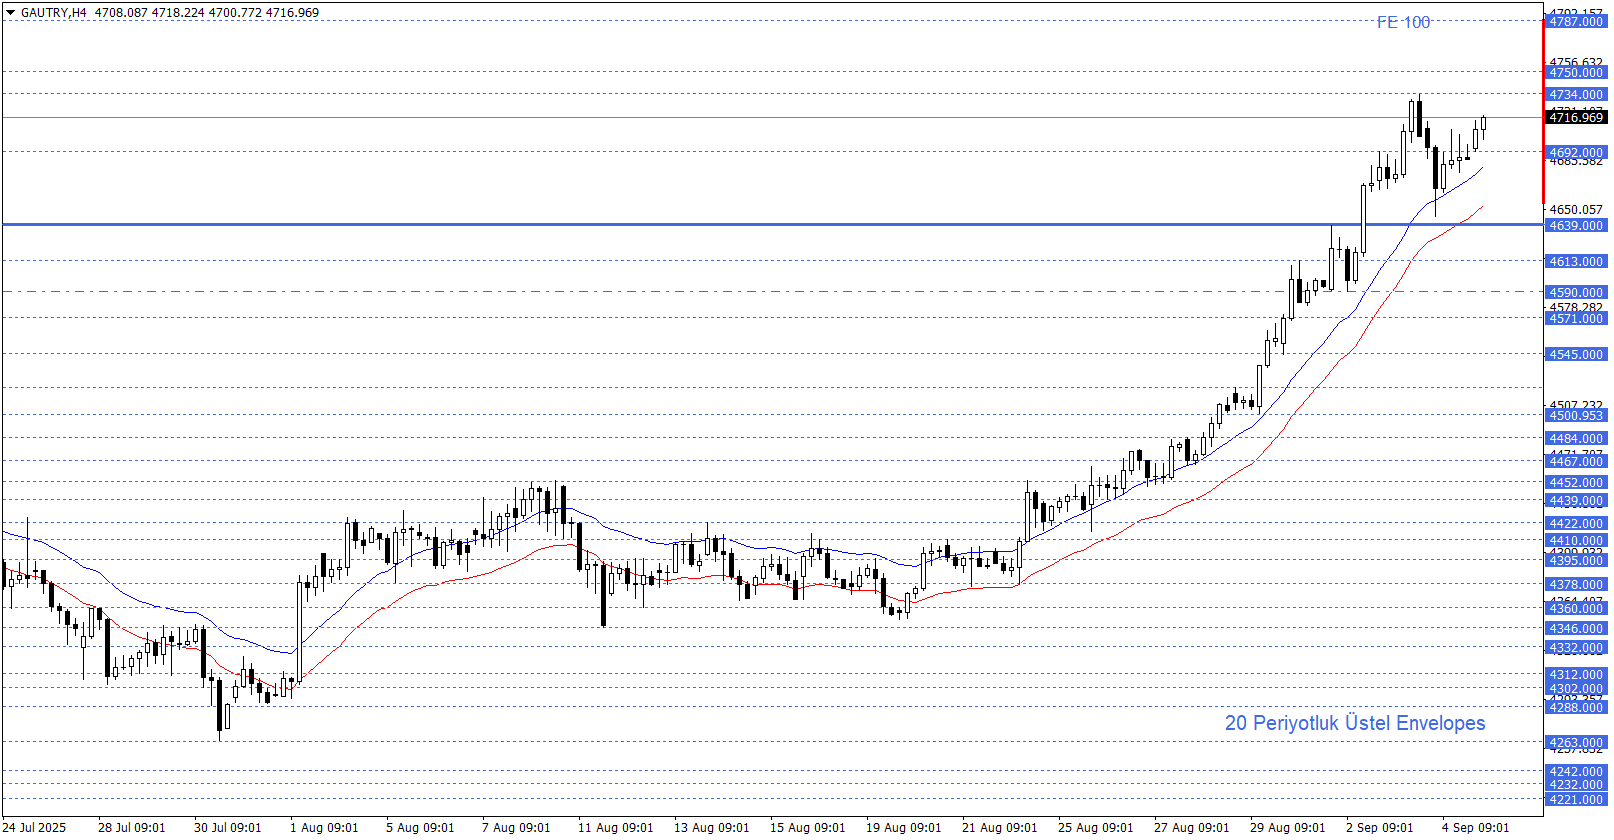Image resolution: width=1614 pixels, height=840 pixels.
Task: Click the 24 Jul 2025 date on time axis
Action: pyautogui.click(x=35, y=827)
